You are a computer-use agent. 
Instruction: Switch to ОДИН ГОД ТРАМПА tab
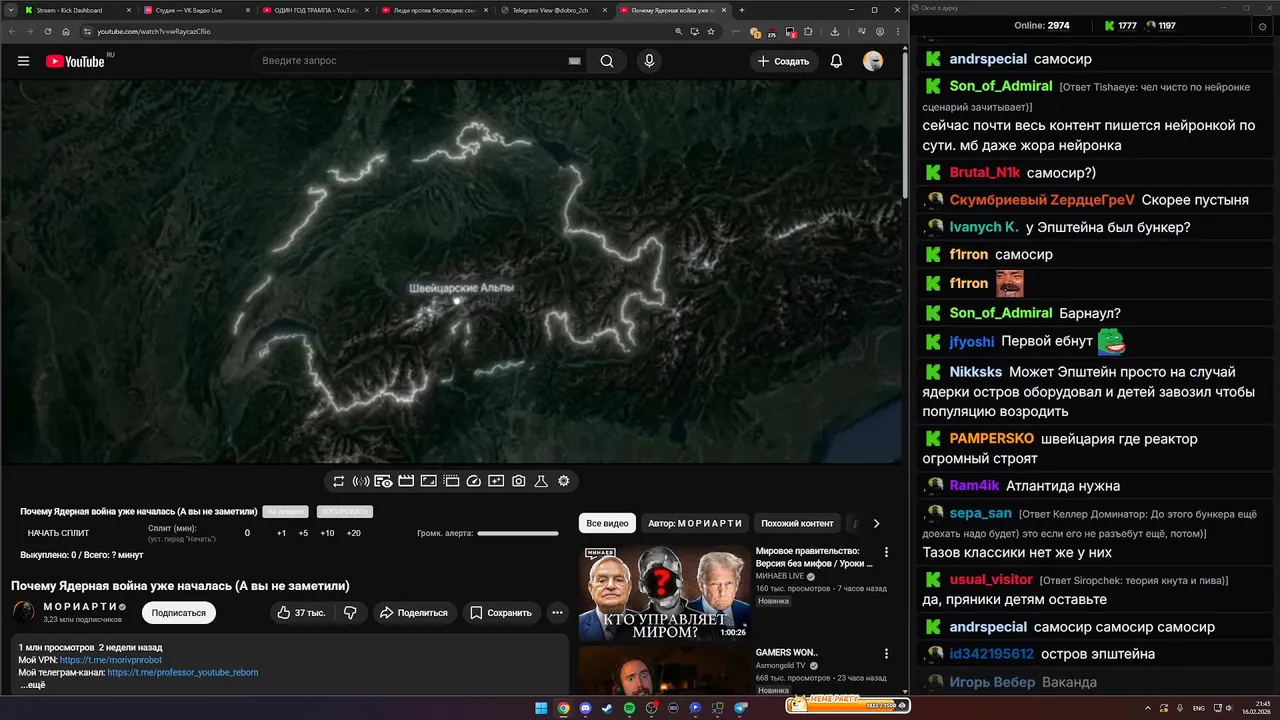point(315,10)
